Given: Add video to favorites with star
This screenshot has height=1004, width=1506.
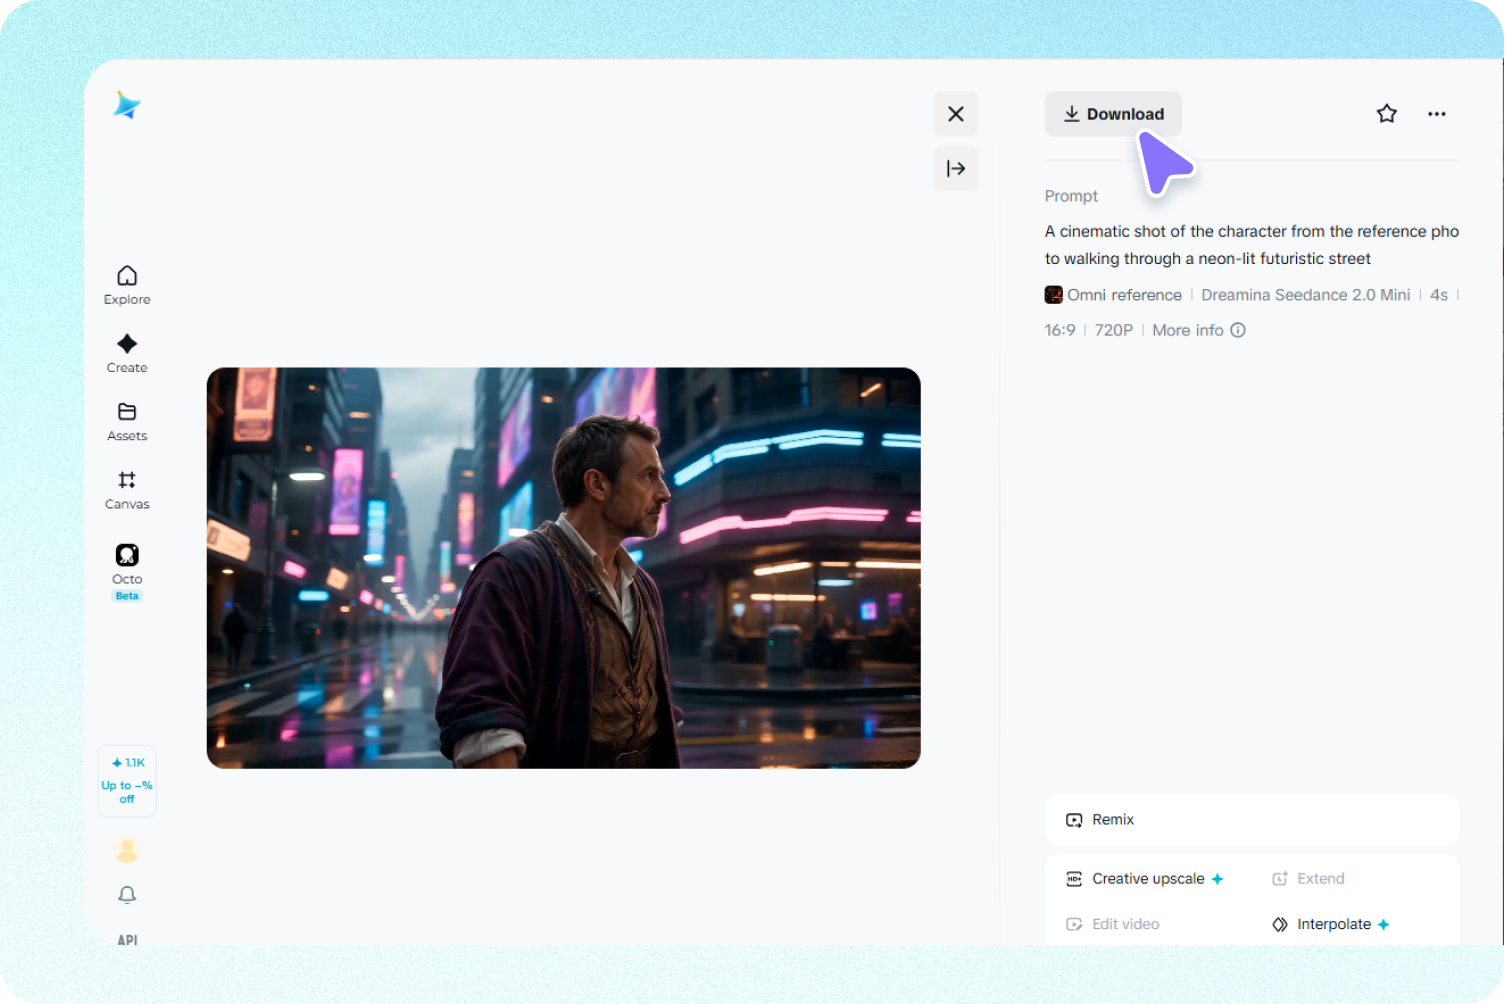Looking at the screenshot, I should pos(1386,114).
